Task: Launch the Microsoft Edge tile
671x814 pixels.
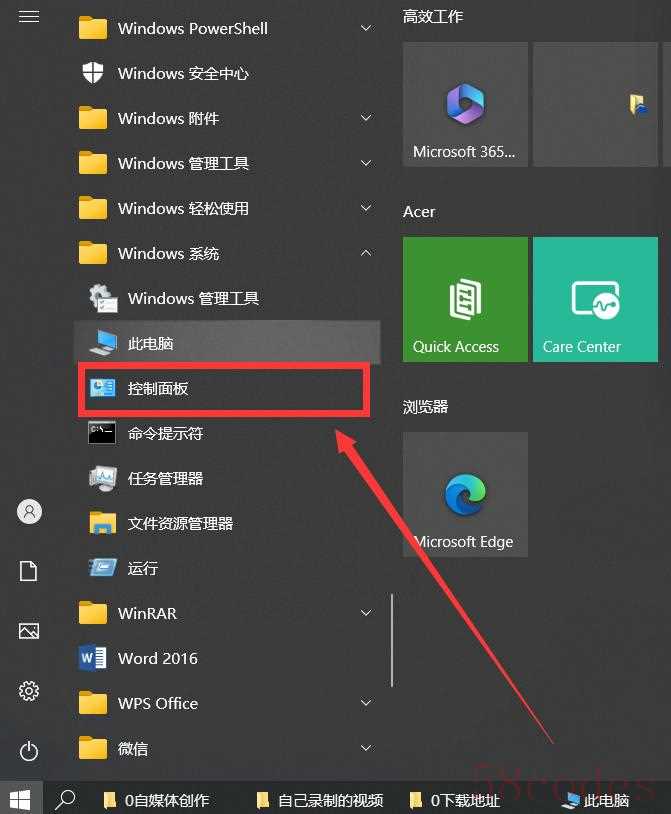Action: pos(465,495)
